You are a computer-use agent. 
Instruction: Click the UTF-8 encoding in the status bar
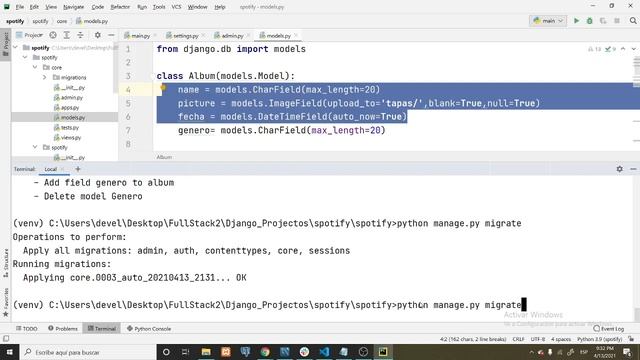538,339
